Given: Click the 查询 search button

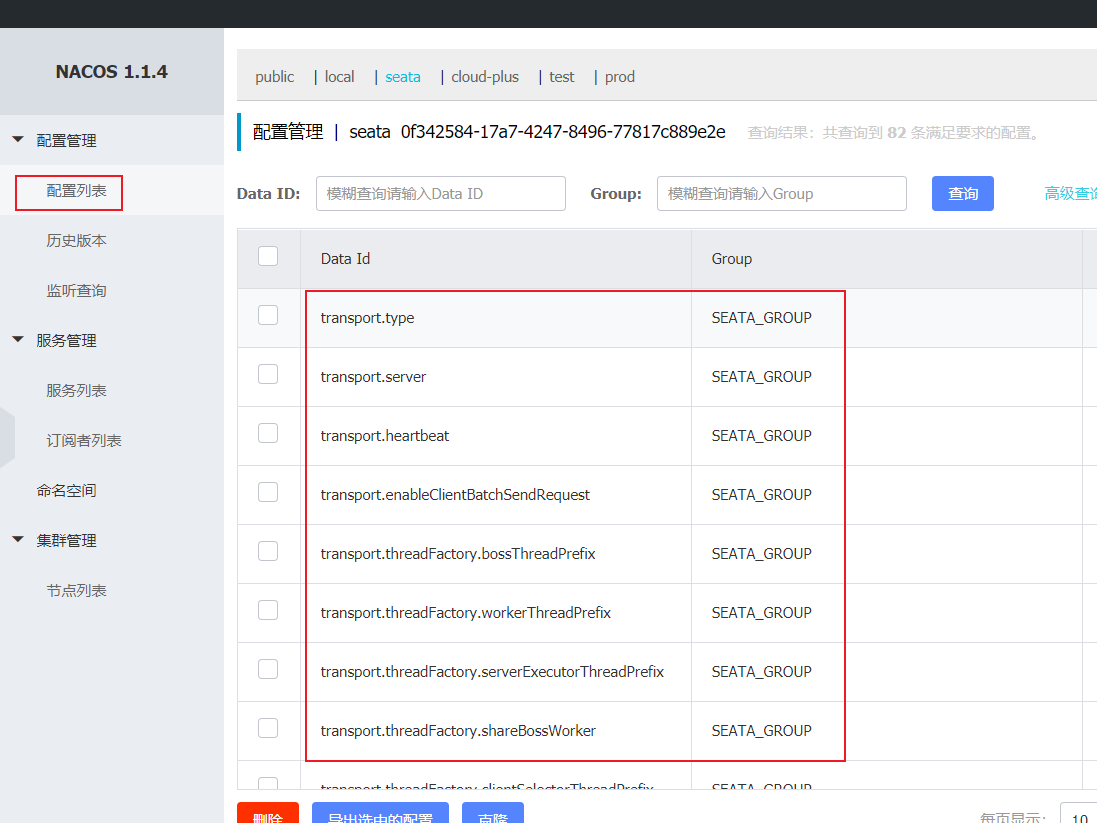Looking at the screenshot, I should (963, 194).
